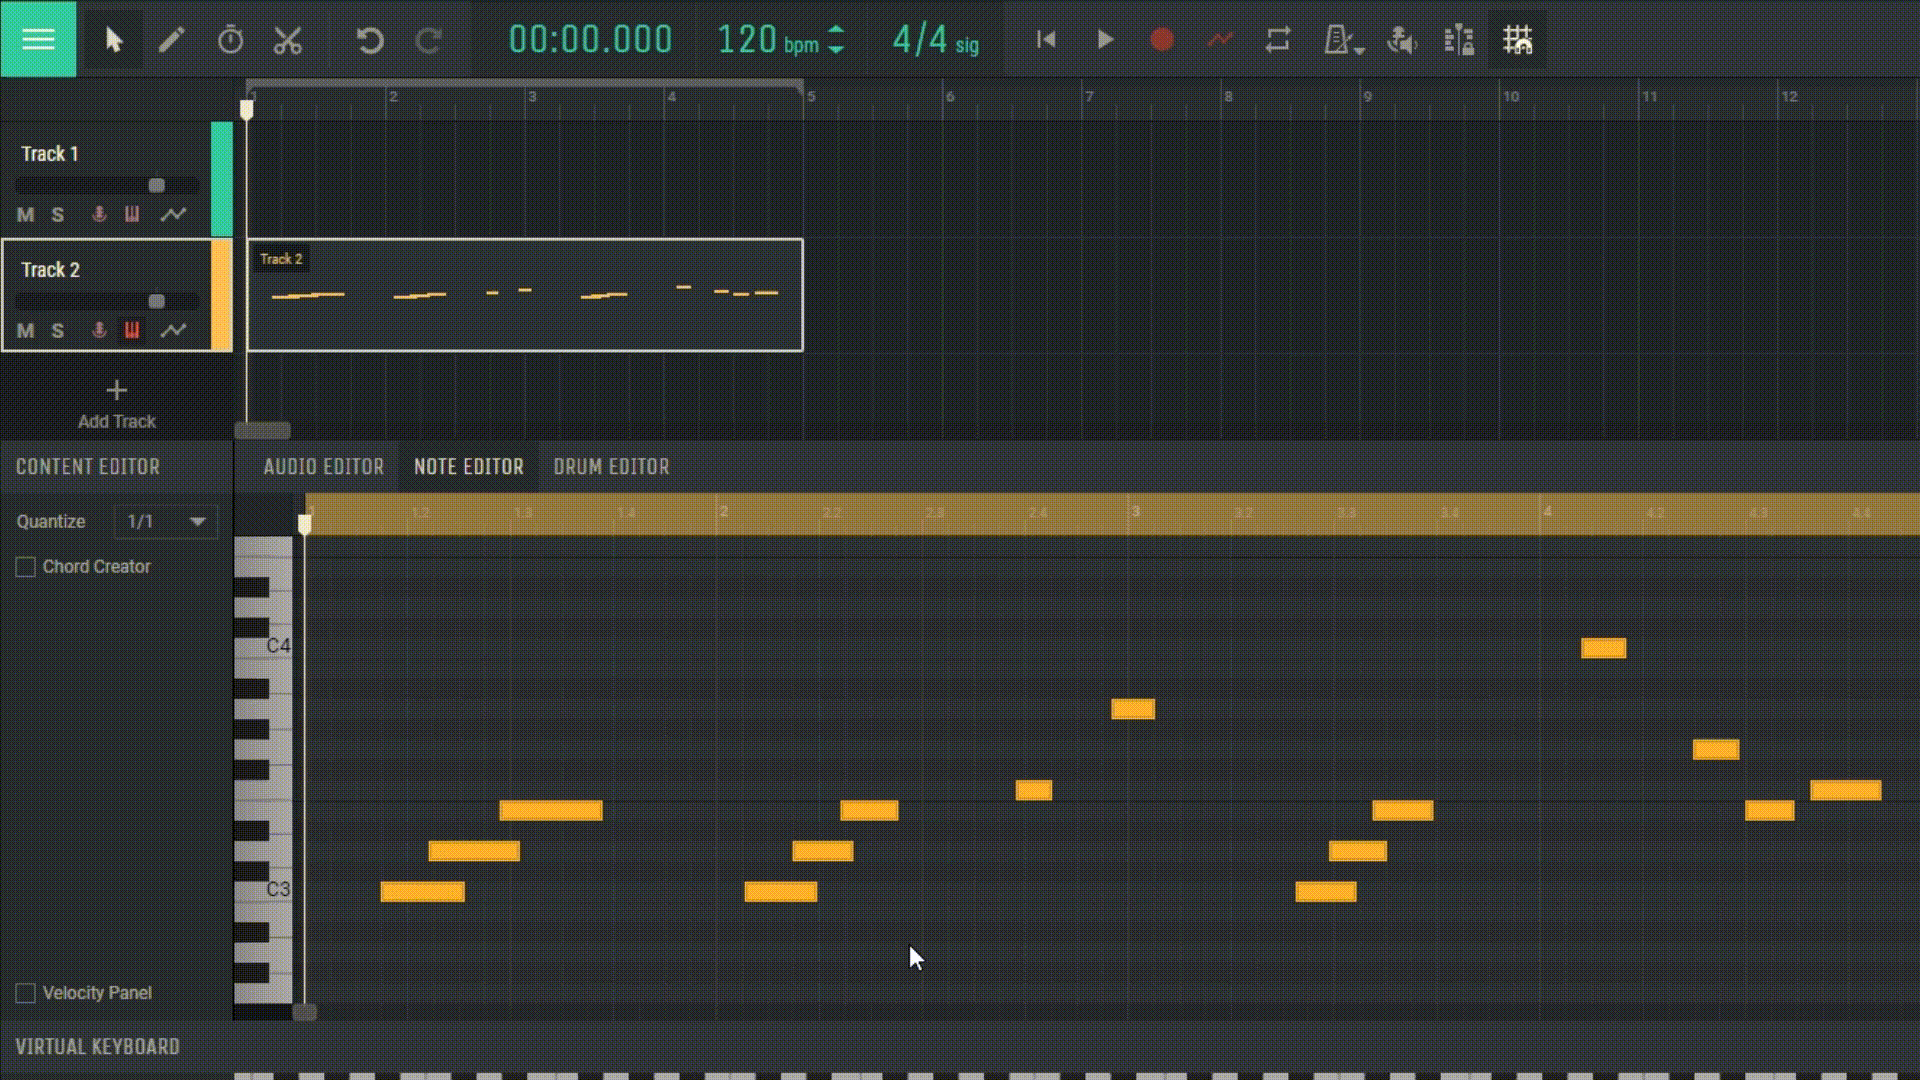Click the scissors/cut tool

tap(287, 40)
